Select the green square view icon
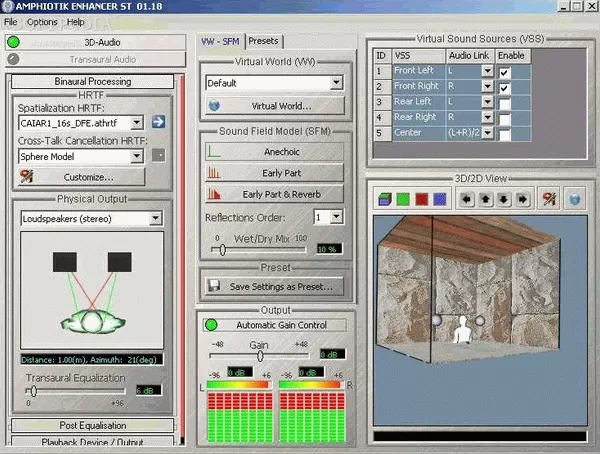This screenshot has width=600, height=454. [x=403, y=199]
